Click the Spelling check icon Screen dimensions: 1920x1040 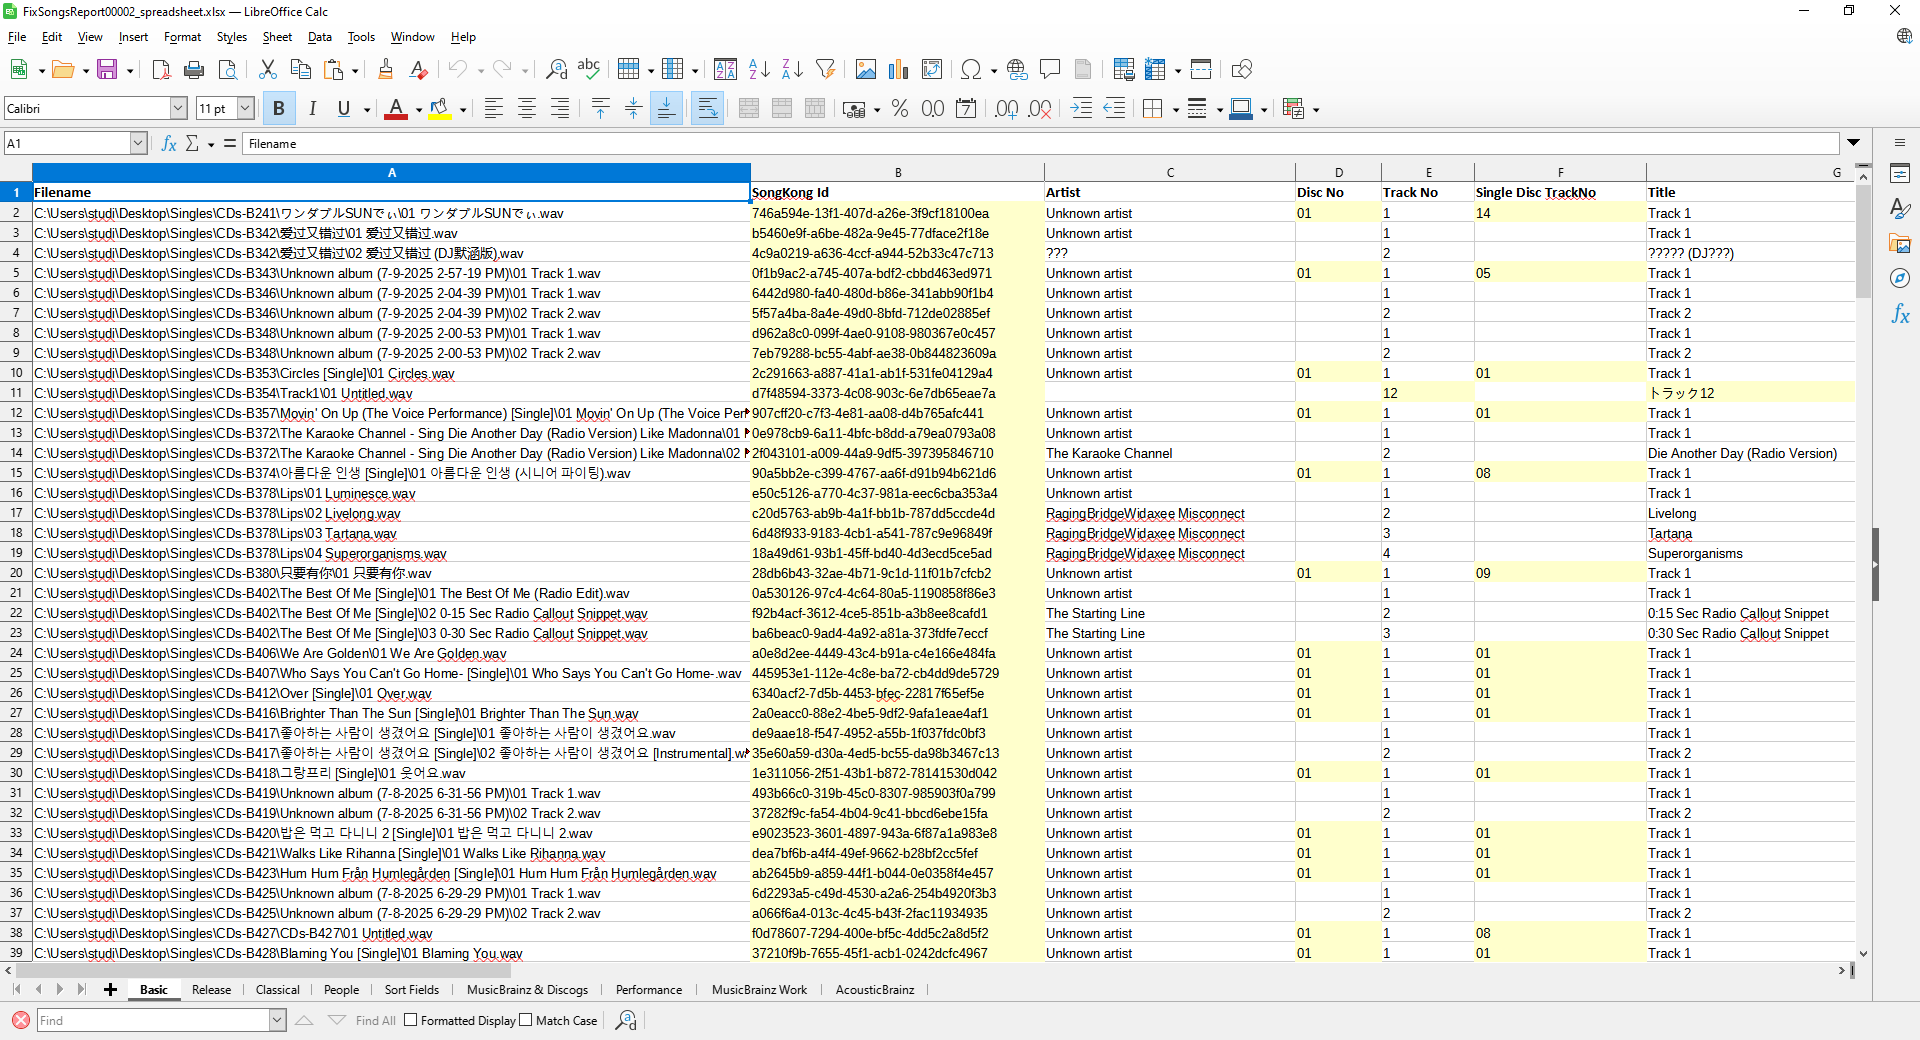point(589,69)
